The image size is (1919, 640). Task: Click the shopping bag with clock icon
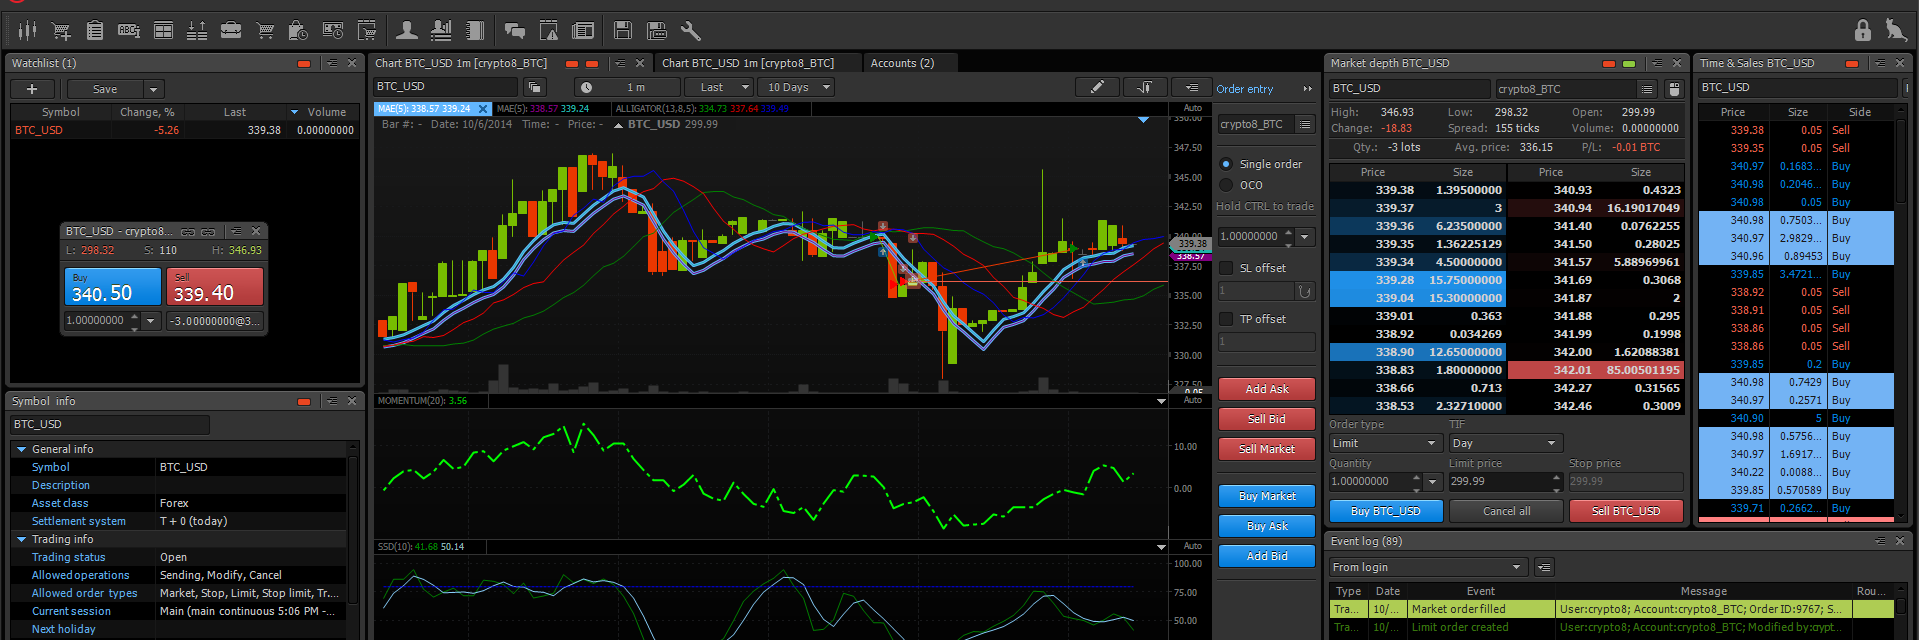tap(298, 31)
